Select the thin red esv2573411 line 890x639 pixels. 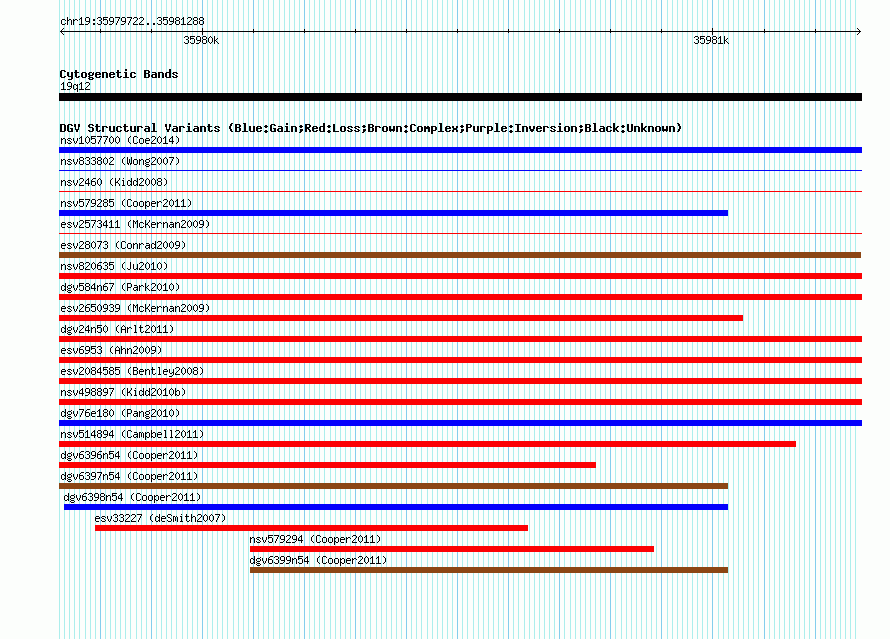(460, 233)
